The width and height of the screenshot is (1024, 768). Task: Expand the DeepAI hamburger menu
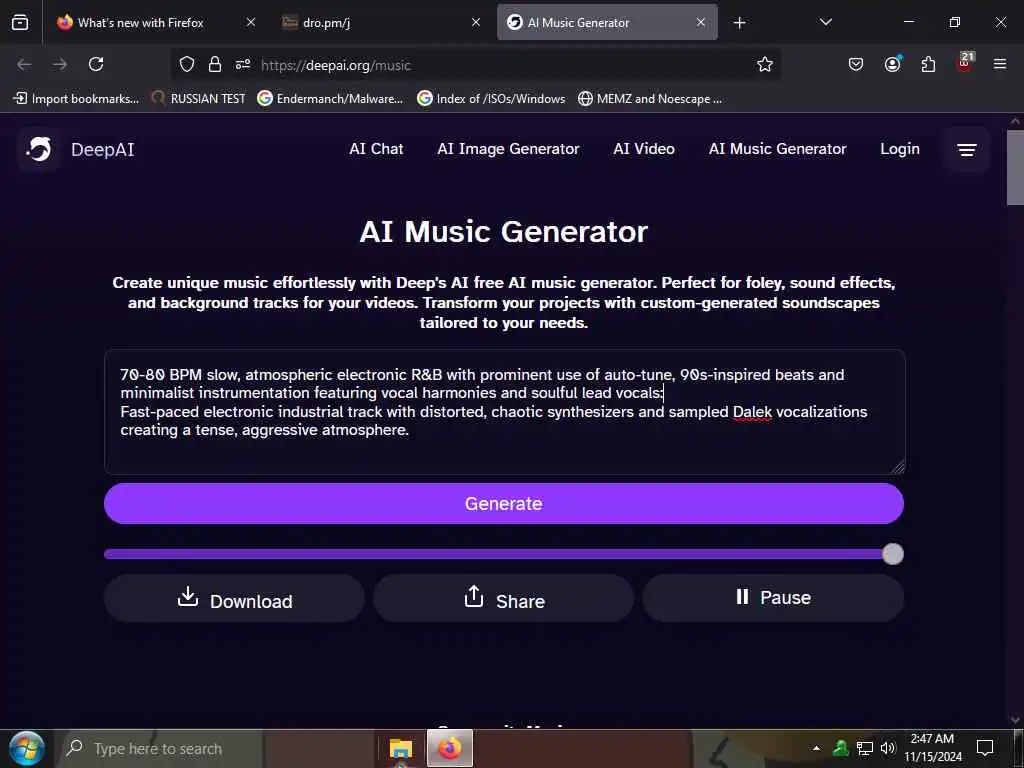point(967,150)
